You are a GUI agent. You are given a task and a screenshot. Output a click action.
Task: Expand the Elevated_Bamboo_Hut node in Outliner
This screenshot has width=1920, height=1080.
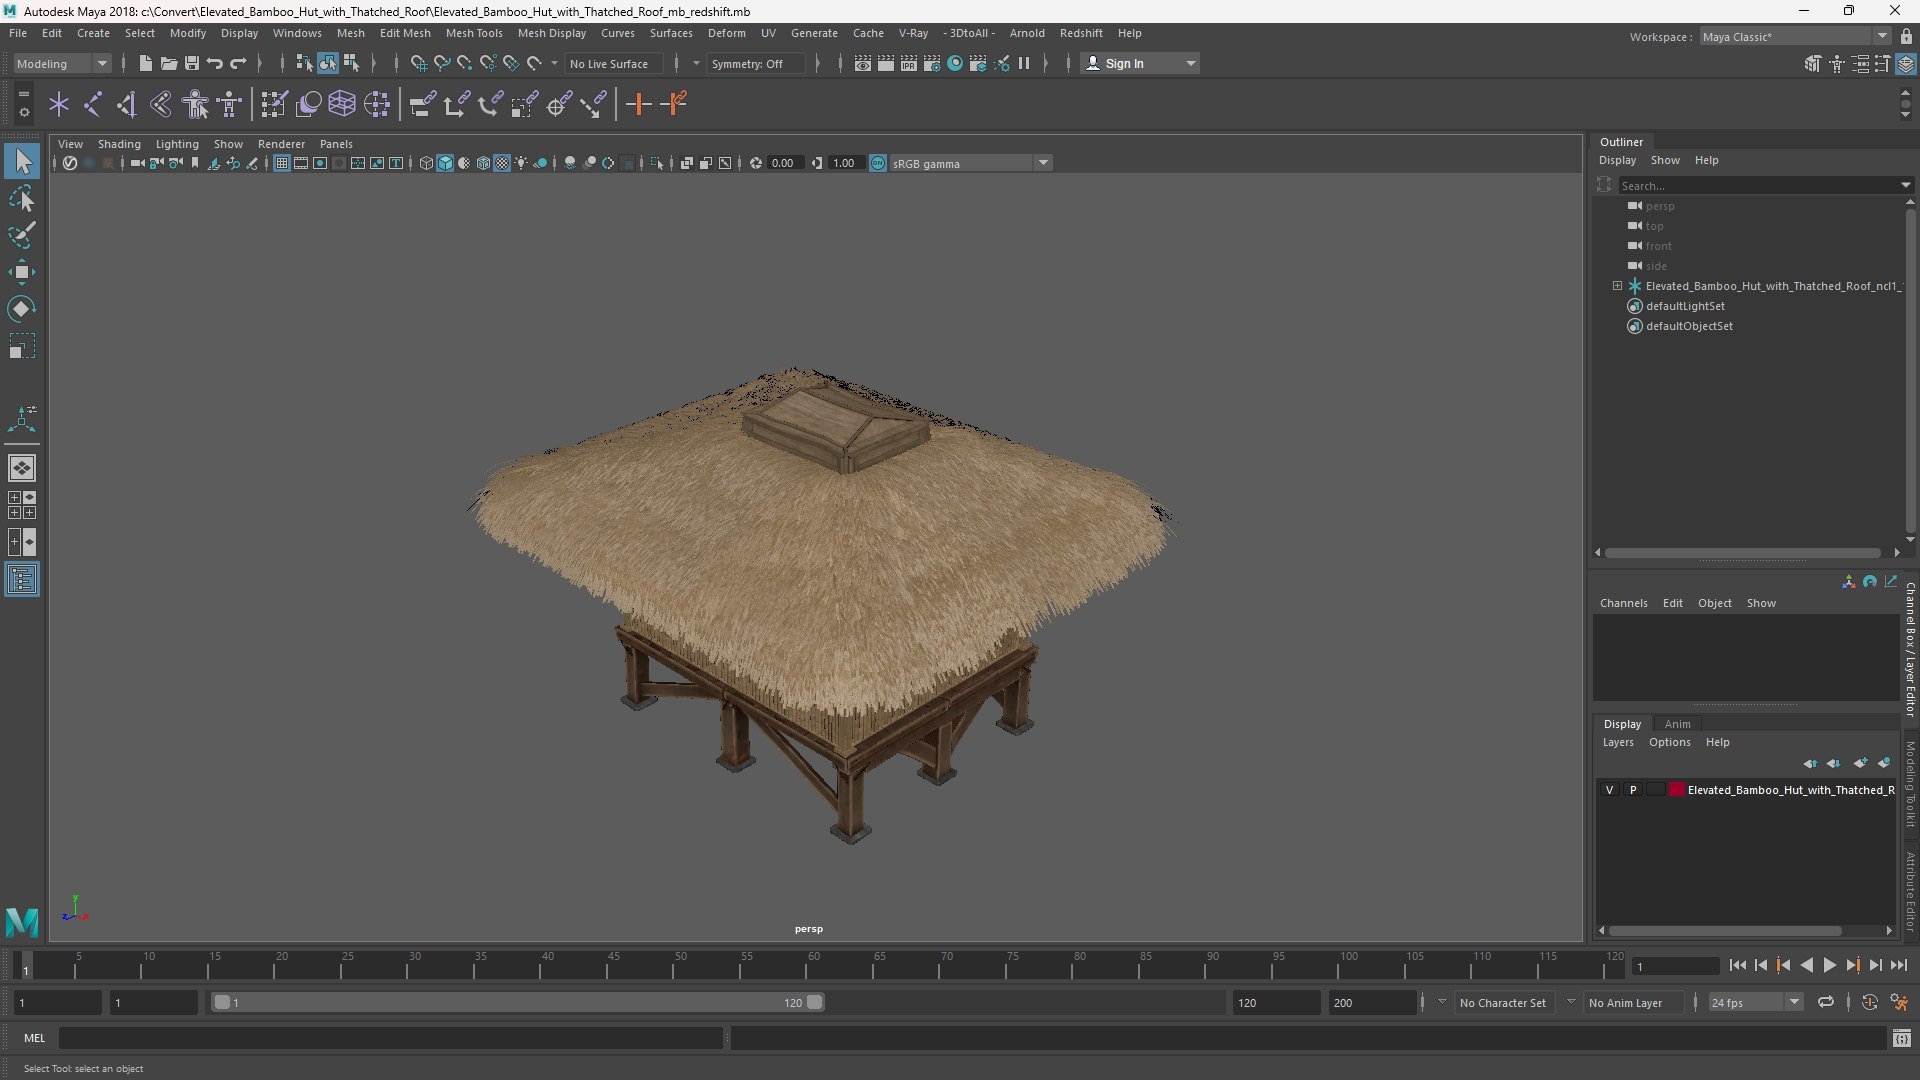(1617, 286)
